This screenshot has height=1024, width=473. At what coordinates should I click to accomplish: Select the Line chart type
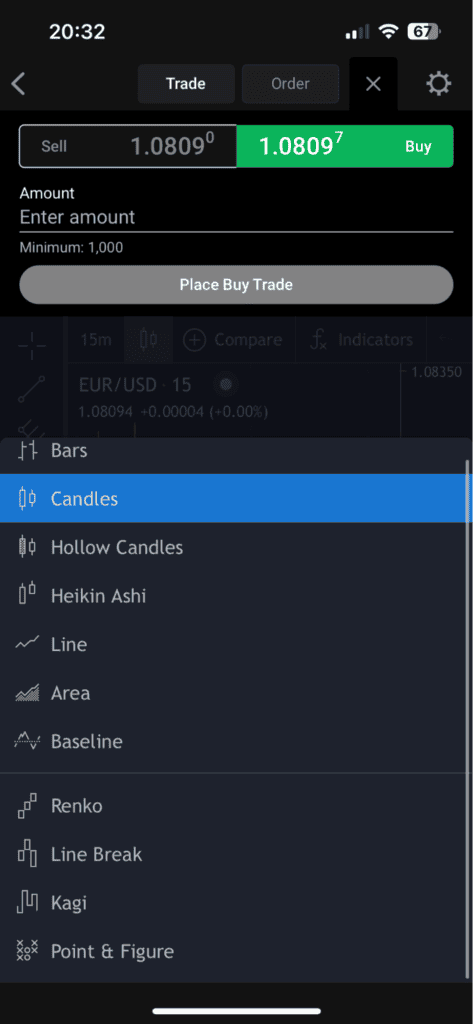pos(233,645)
